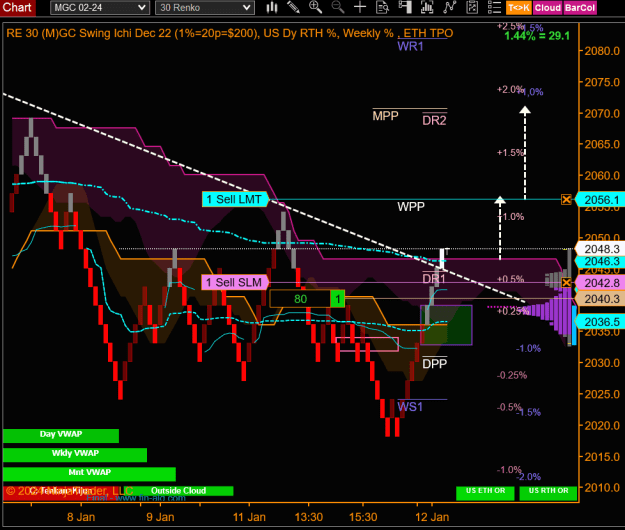Image resolution: width=625 pixels, height=530 pixels.
Task: Click the 2042.8 pink price marker
Action: pos(601,283)
